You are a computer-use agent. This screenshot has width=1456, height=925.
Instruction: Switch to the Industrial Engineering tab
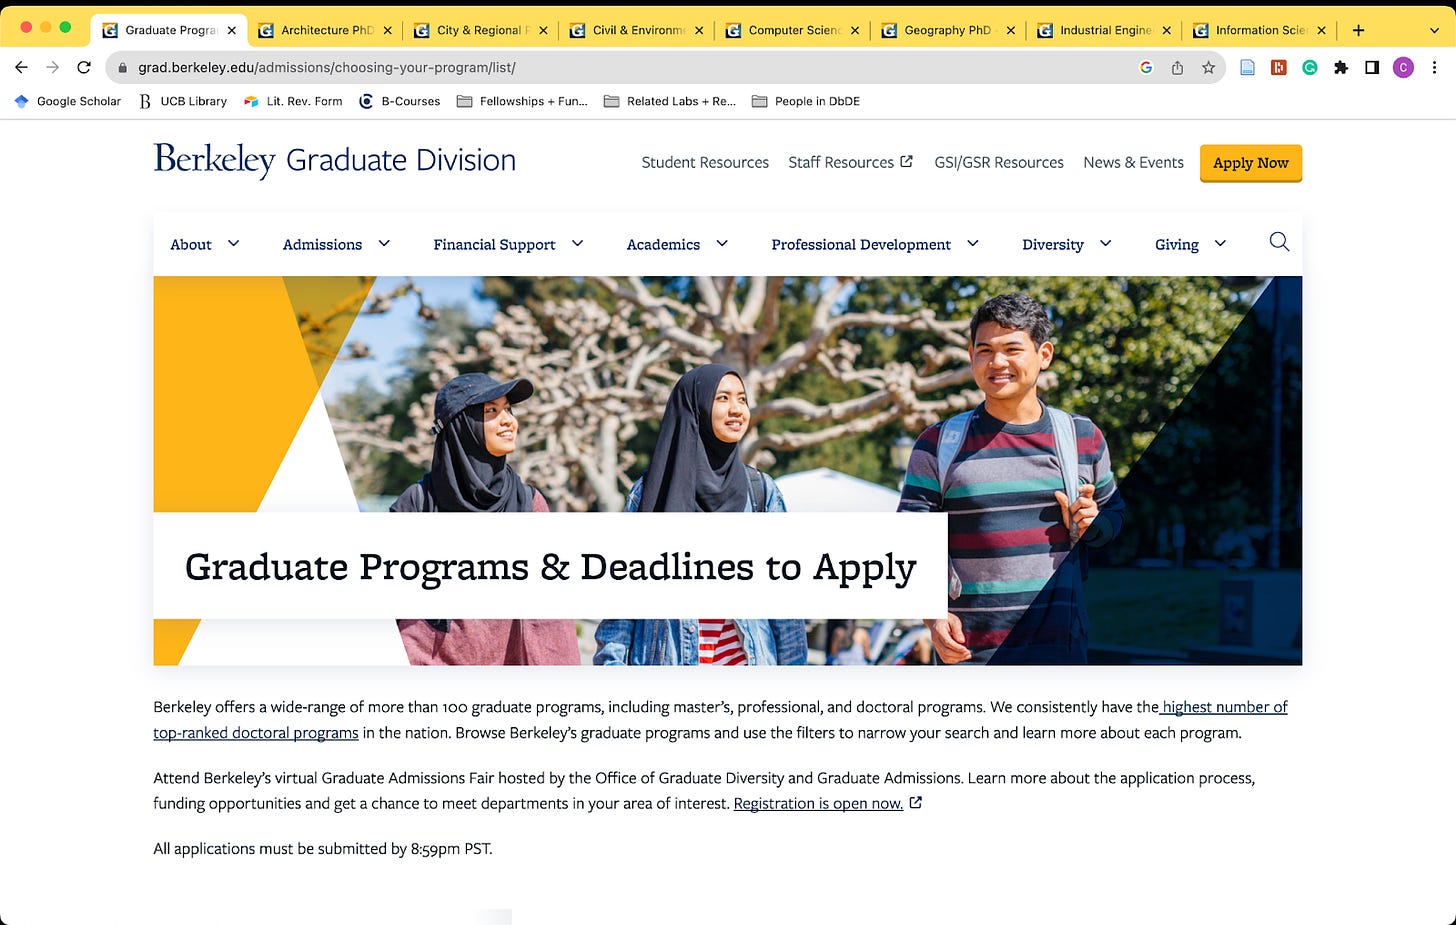(x=1104, y=30)
